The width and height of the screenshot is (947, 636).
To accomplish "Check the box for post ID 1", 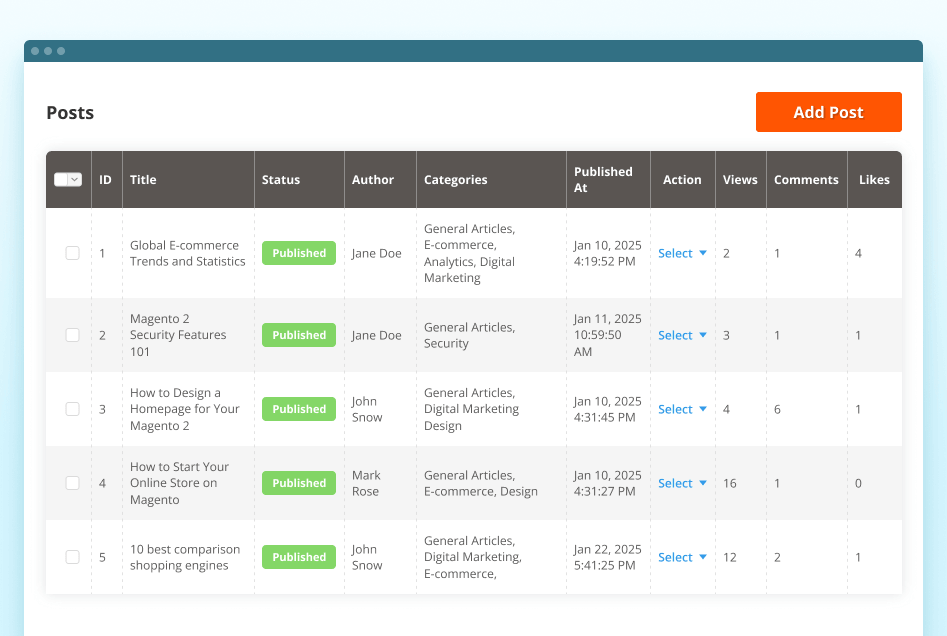I will click(x=73, y=253).
